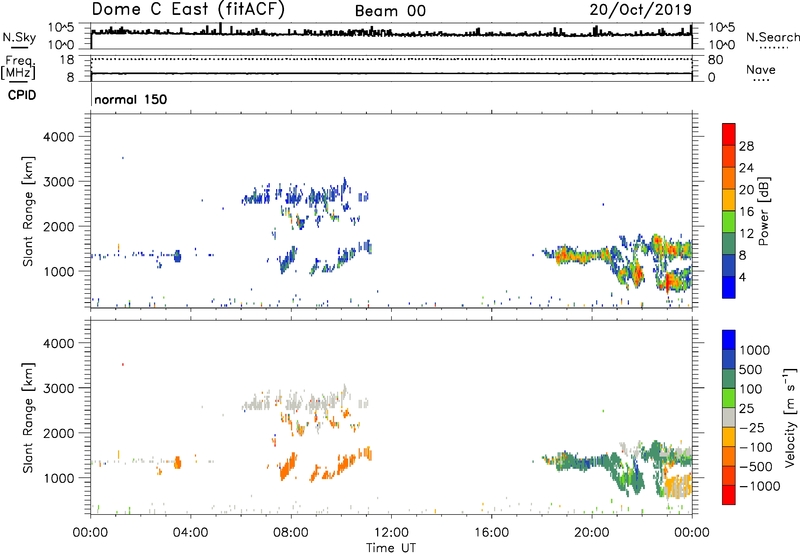Click the '28' value on Power colorbar
800x554 pixels.
point(746,146)
